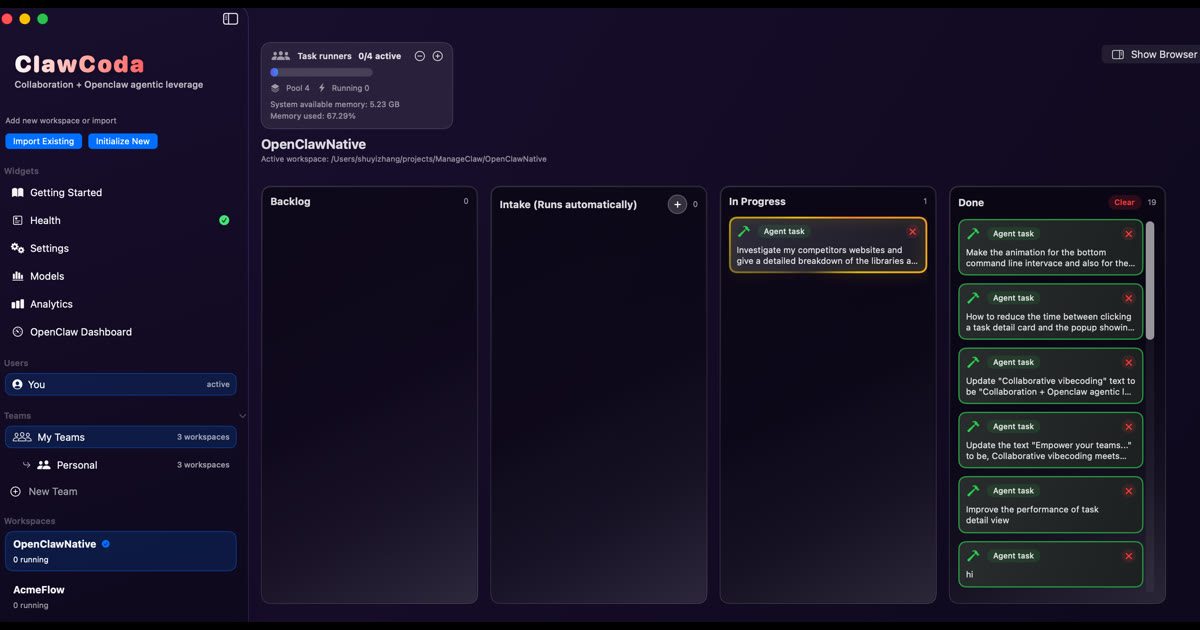
Task: Click the Import Existing button
Action: pyautogui.click(x=43, y=140)
